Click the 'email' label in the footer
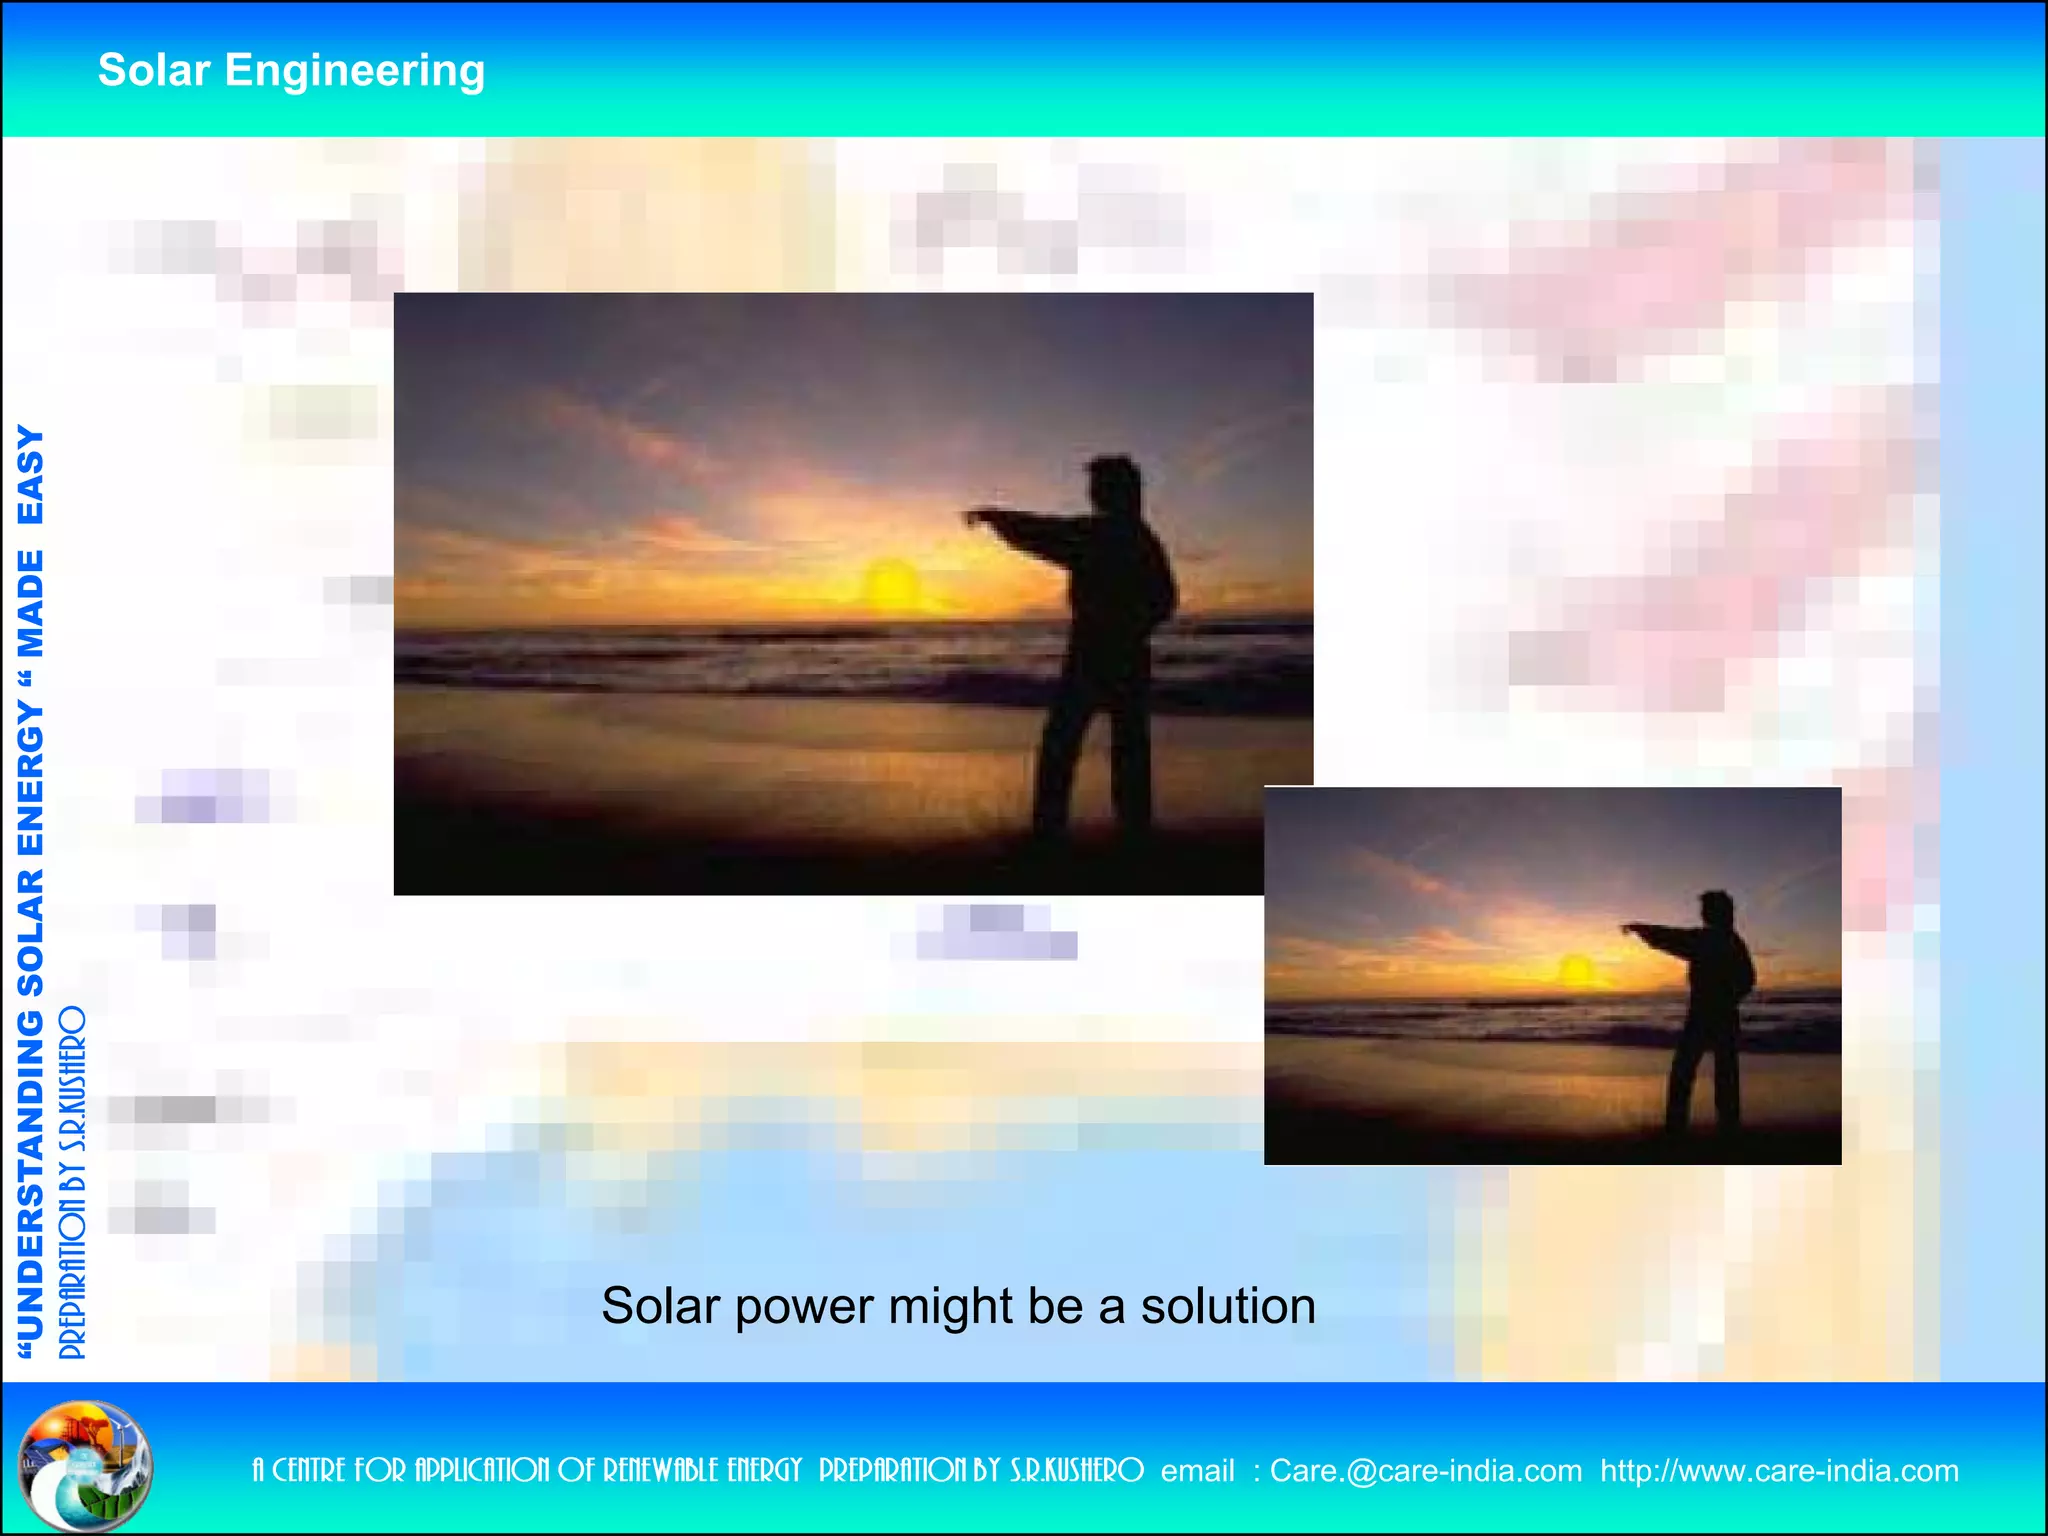This screenshot has height=1536, width=2048. 1197,1471
